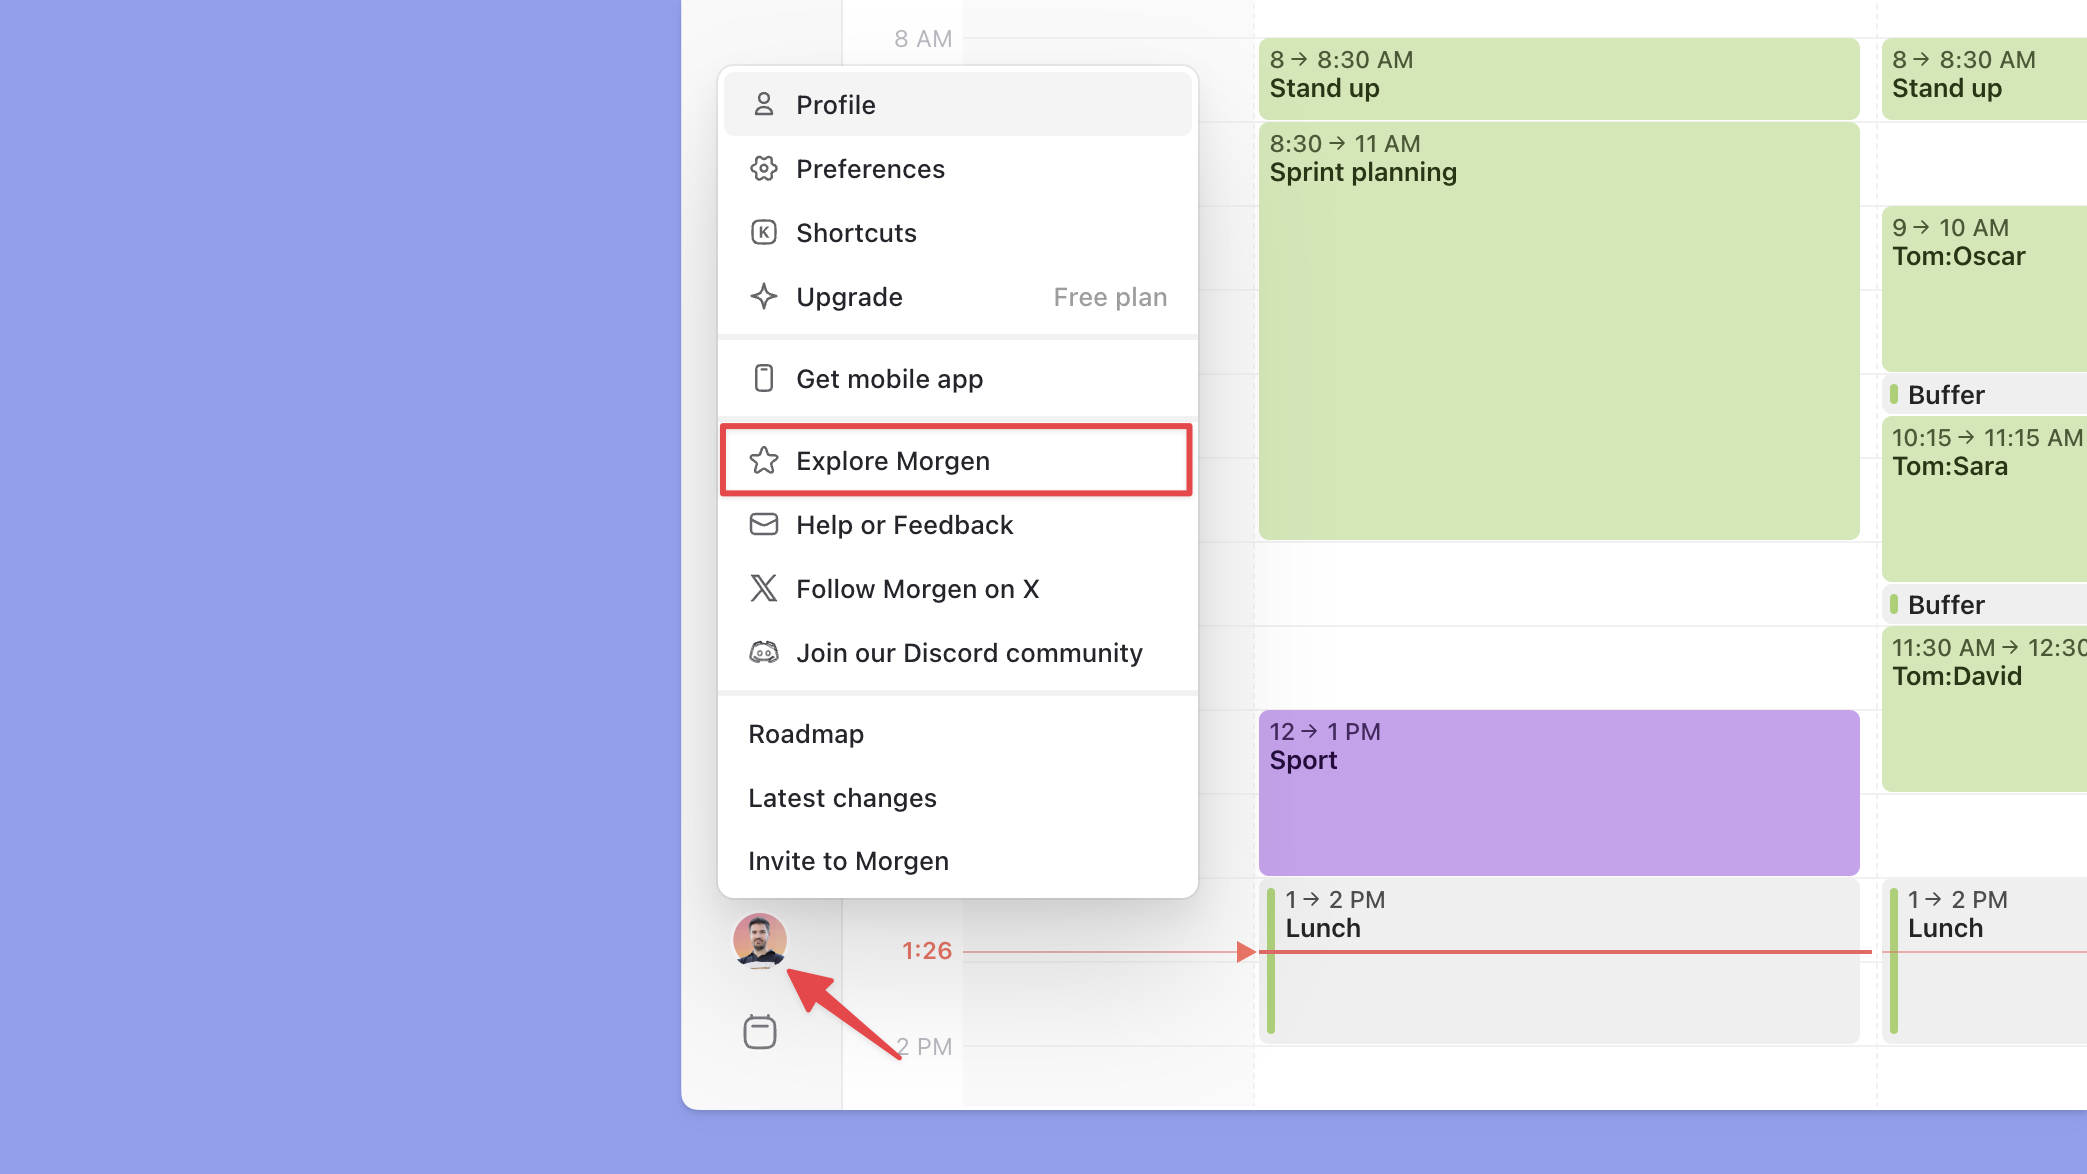Click the calendar icon below the avatar
Image resolution: width=2087 pixels, height=1174 pixels.
coord(760,1031)
